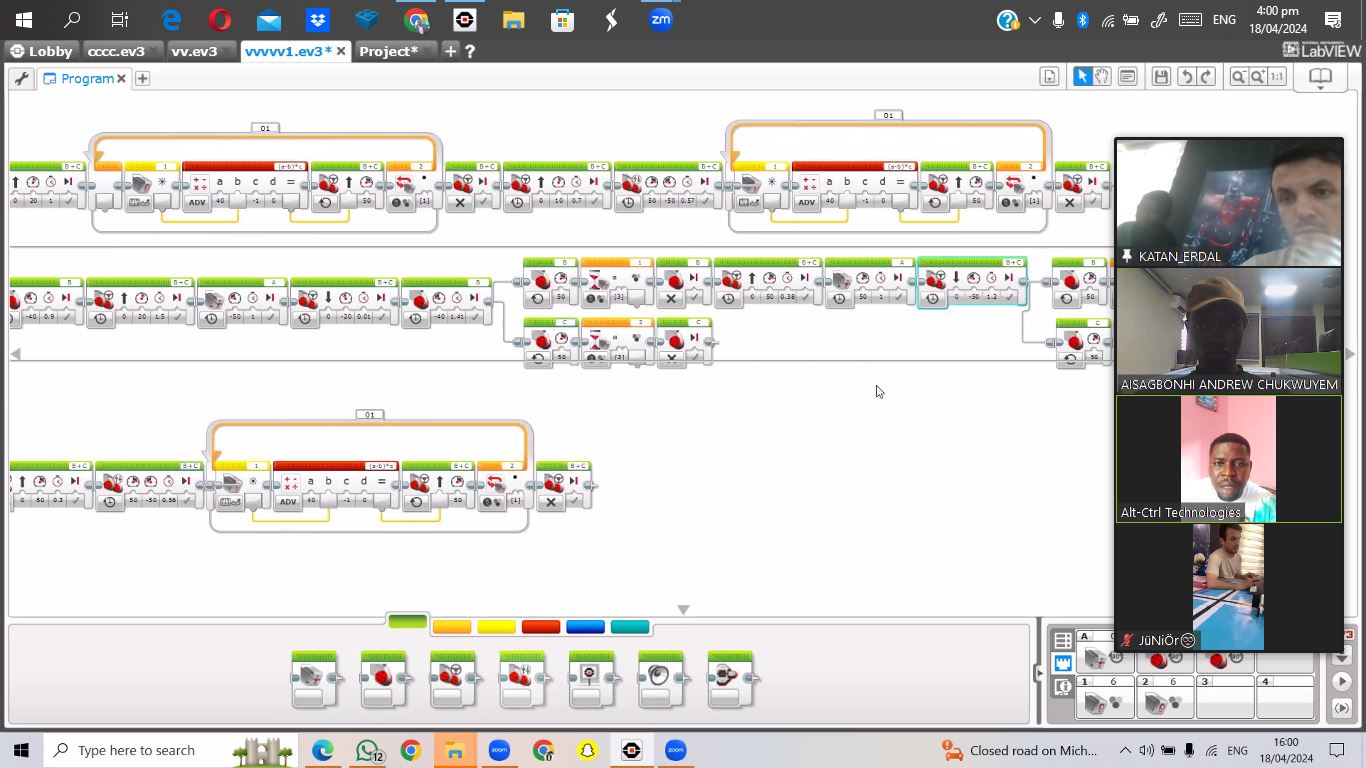This screenshot has width=1366, height=768.
Task: Zoom in the programming canvas
Action: (x=1257, y=77)
